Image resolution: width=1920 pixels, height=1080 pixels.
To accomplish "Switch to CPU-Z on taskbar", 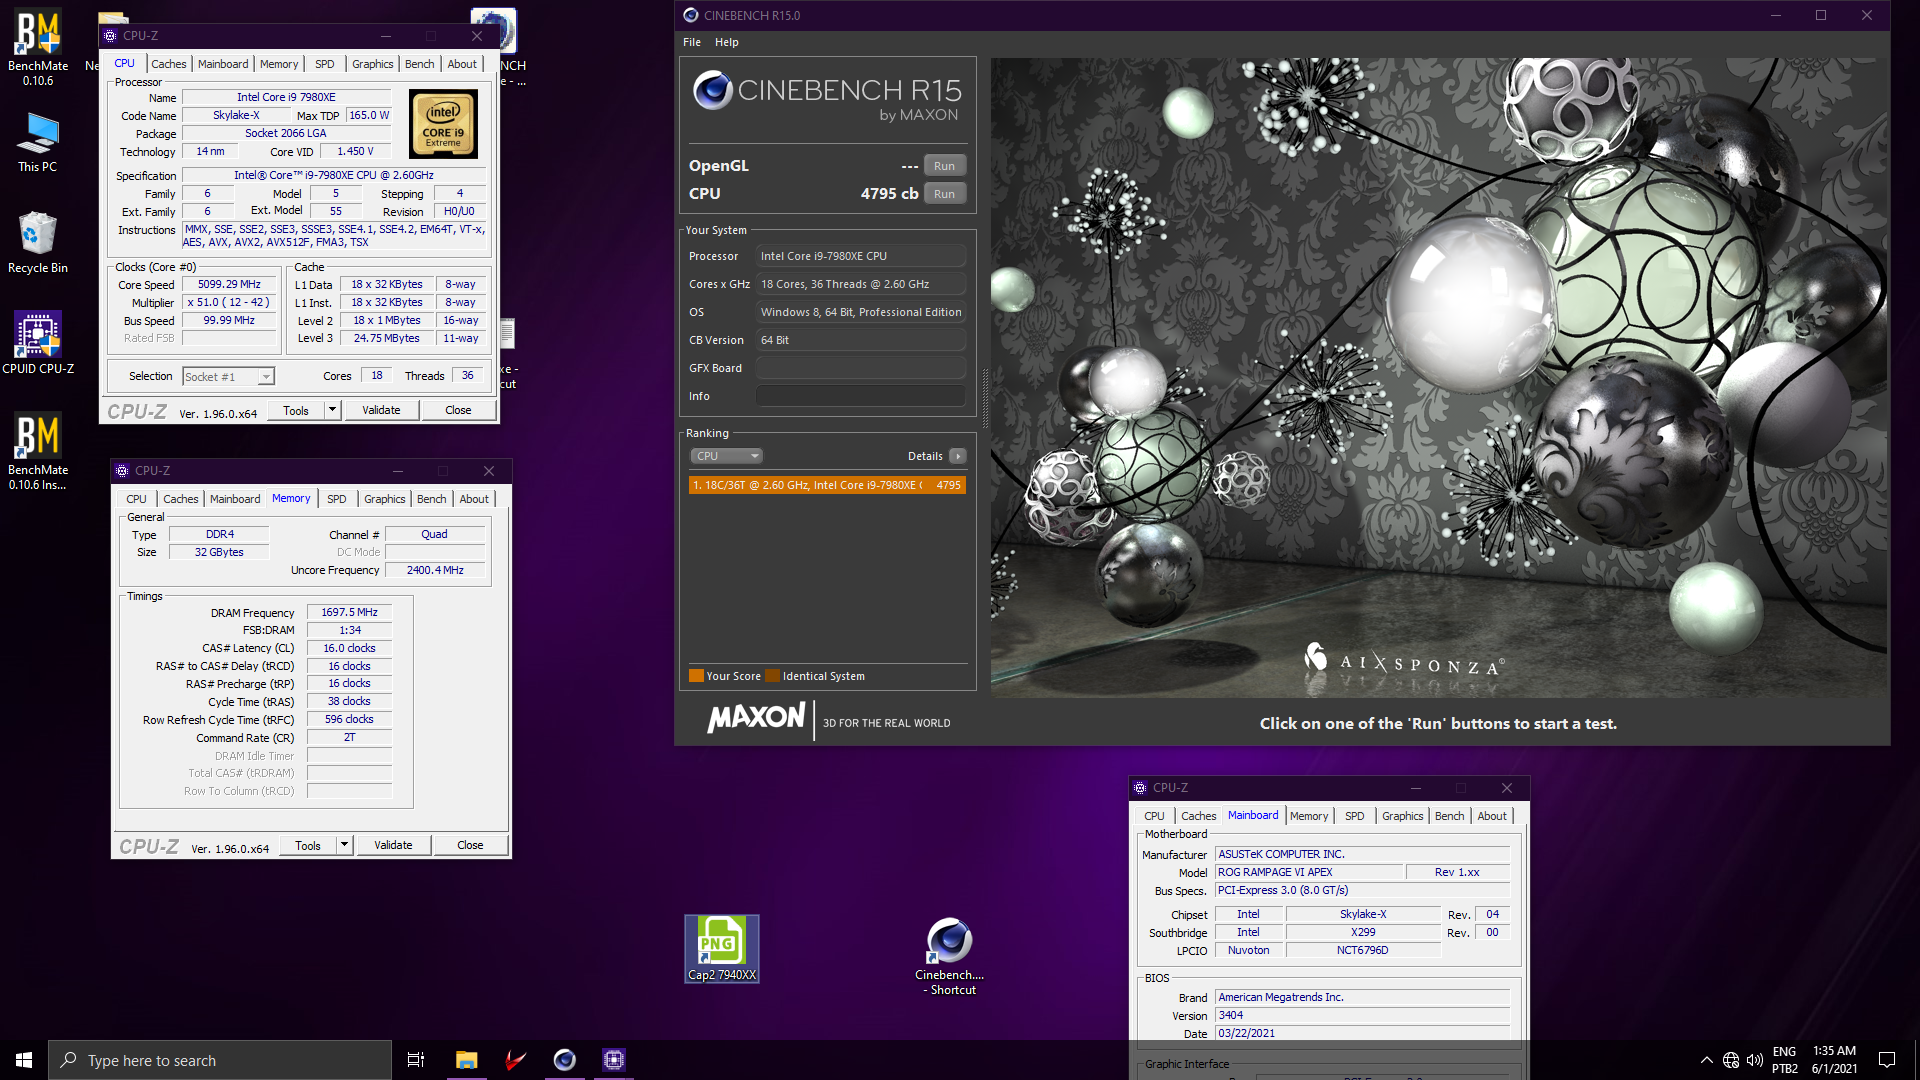I will click(x=614, y=1060).
